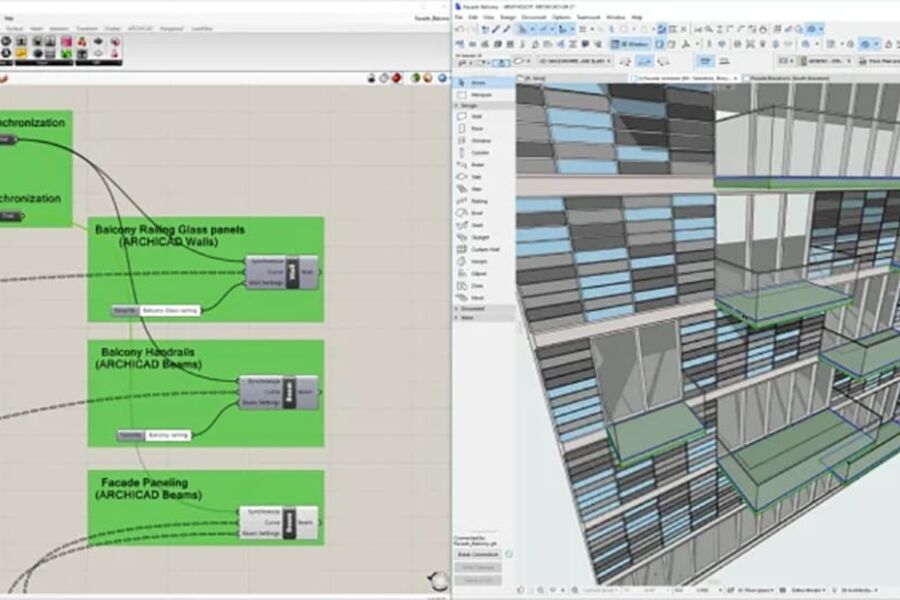This screenshot has width=900, height=600.
Task: Click the navigation compass on the Grasshopper canvas
Action: pyautogui.click(x=437, y=578)
